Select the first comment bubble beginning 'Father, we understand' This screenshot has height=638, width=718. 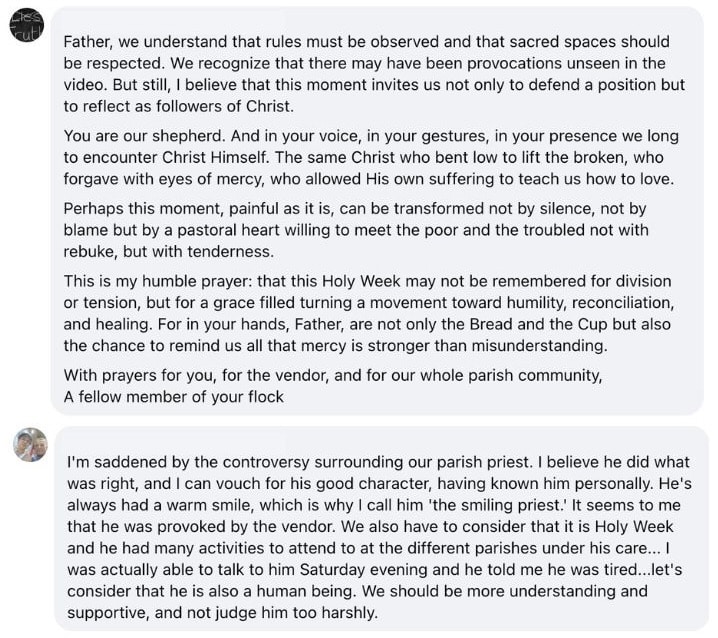(x=377, y=211)
